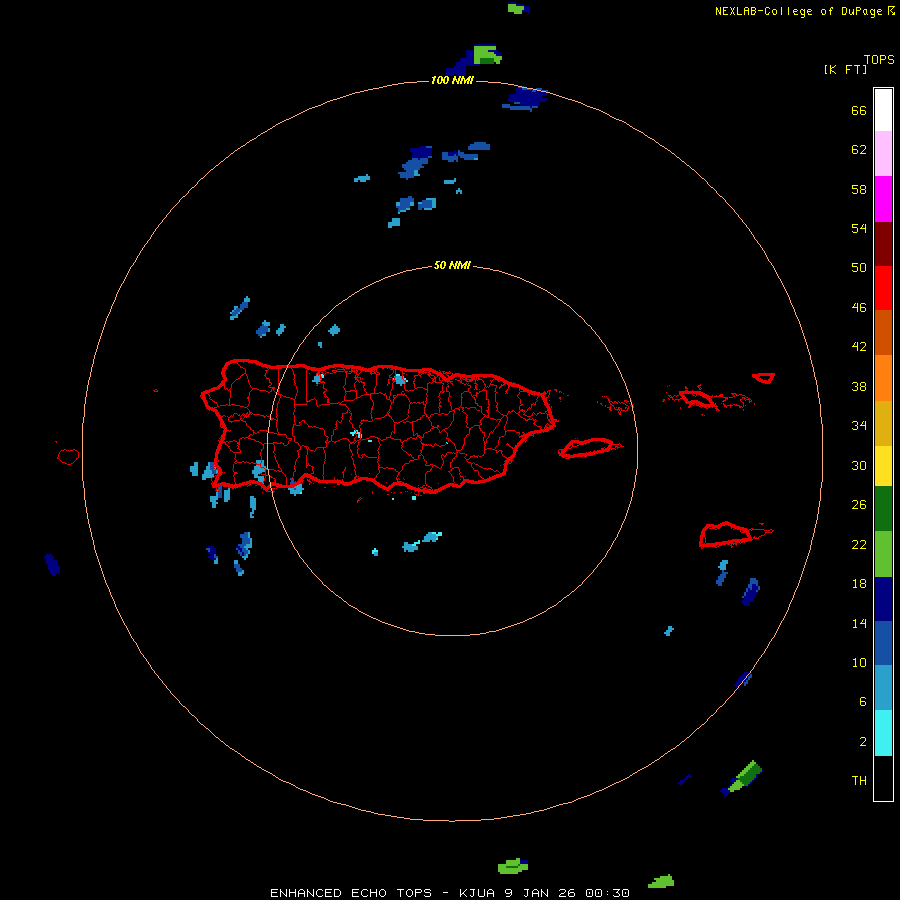The image size is (900, 900).
Task: Click the legend value 14
Action: coord(859,623)
